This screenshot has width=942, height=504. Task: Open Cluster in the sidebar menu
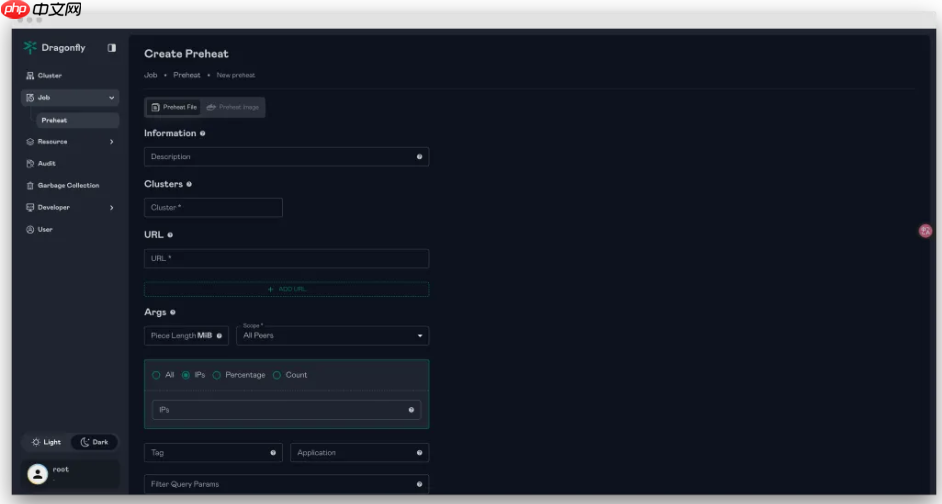tap(70, 76)
